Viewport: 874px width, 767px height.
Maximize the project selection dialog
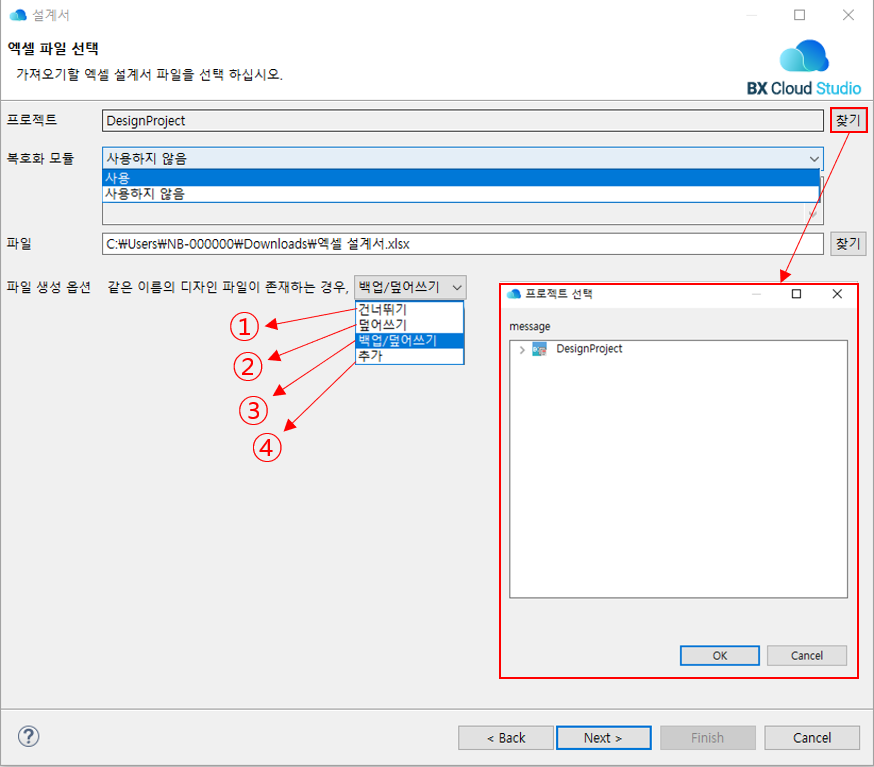coord(796,294)
